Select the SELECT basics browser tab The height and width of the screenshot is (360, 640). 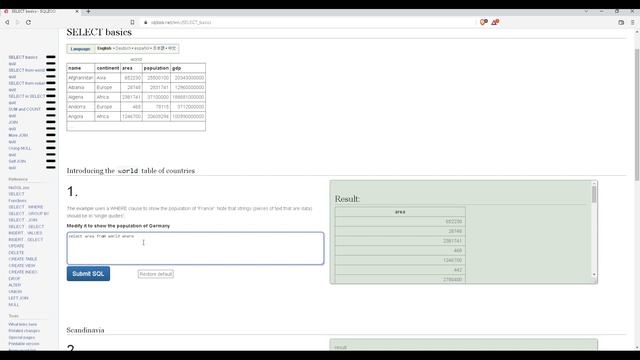click(x=41, y=11)
